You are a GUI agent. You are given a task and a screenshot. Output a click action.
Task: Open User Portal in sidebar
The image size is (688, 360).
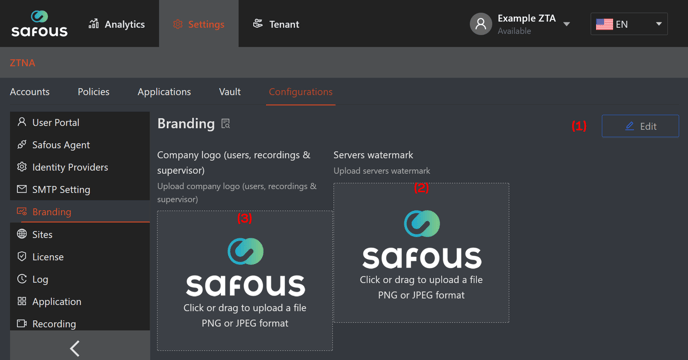[80, 122]
